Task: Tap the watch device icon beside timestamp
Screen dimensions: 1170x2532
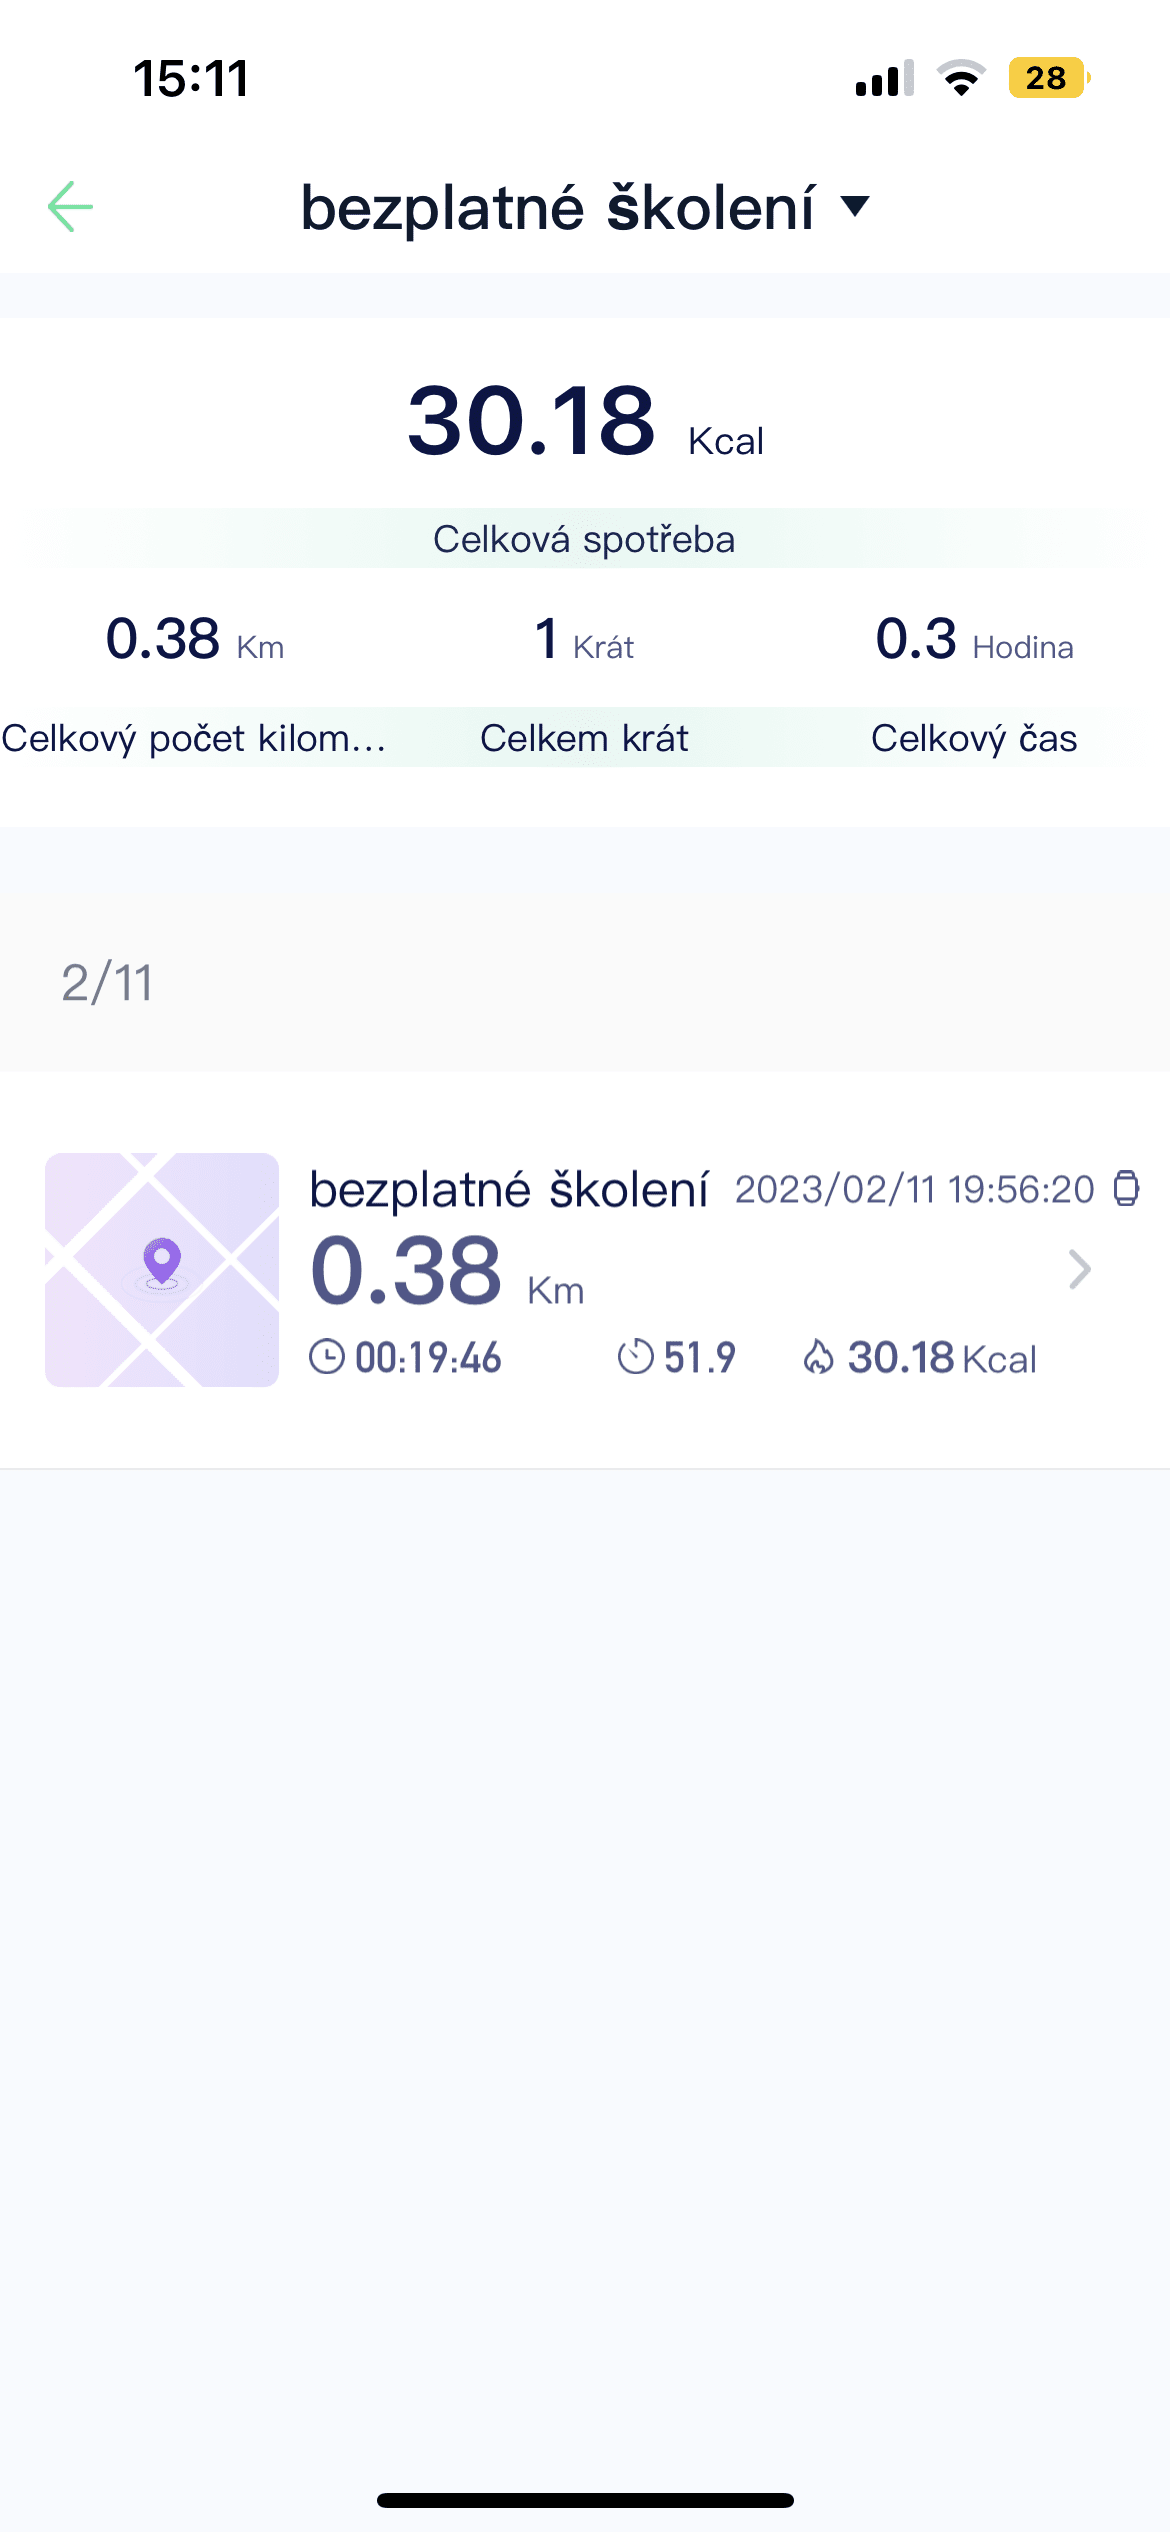Action: click(1126, 1189)
